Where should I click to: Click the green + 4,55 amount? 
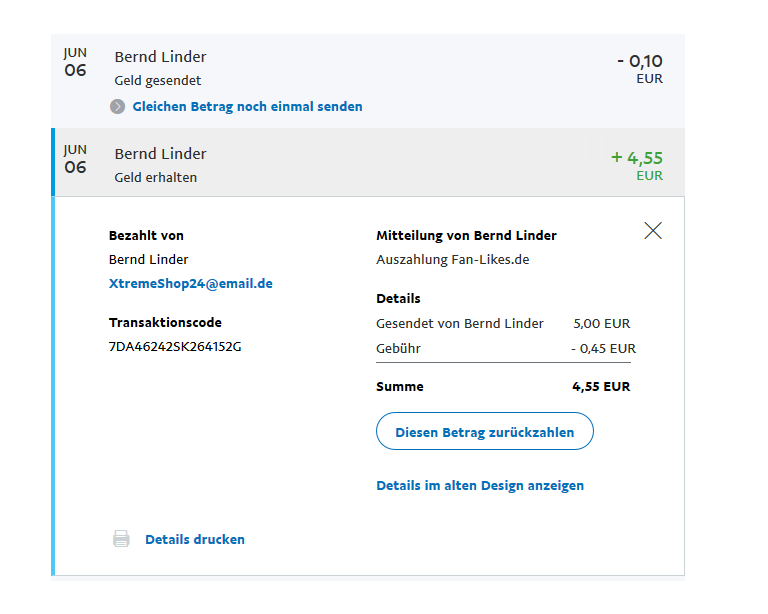(637, 158)
